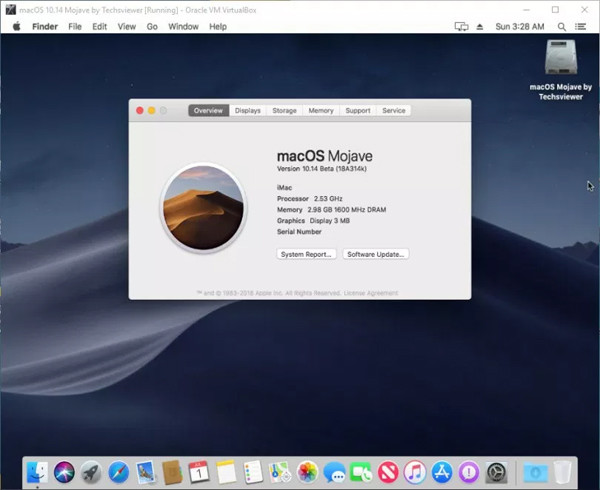Open Reminders list icon in Dock

253,472
